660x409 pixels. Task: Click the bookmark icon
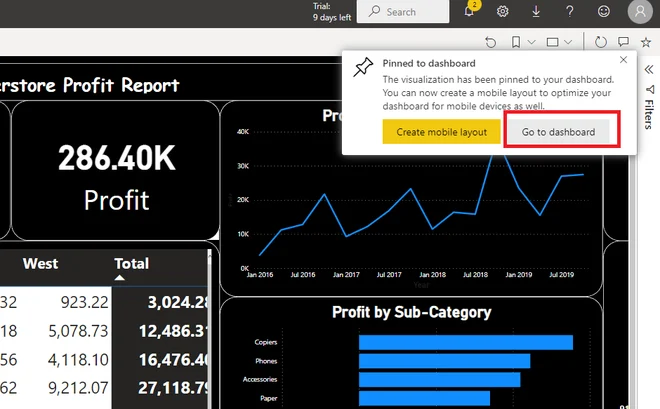pyautogui.click(x=516, y=42)
